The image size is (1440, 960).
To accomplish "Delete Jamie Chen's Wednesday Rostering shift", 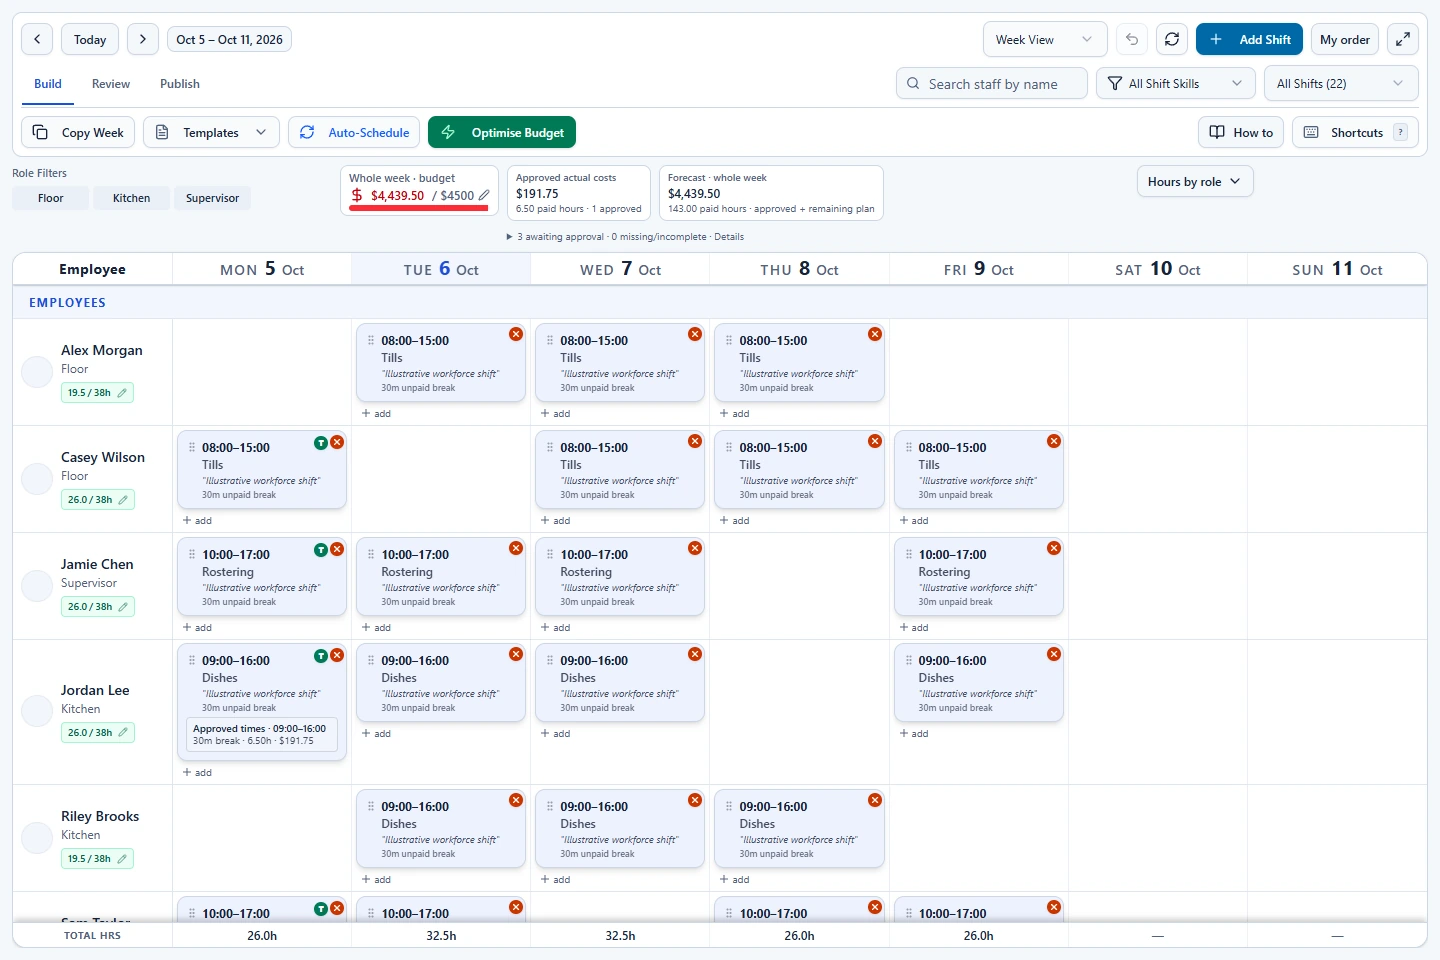I will click(x=695, y=548).
